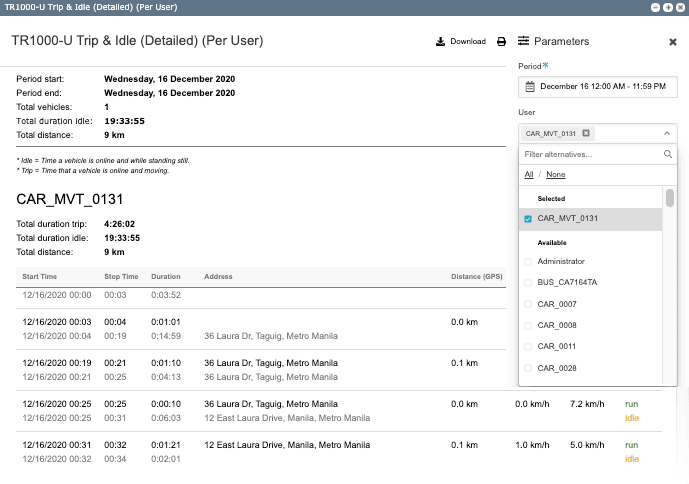The width and height of the screenshot is (689, 484).
Task: Click the None link to deselect users
Action: click(x=555, y=175)
